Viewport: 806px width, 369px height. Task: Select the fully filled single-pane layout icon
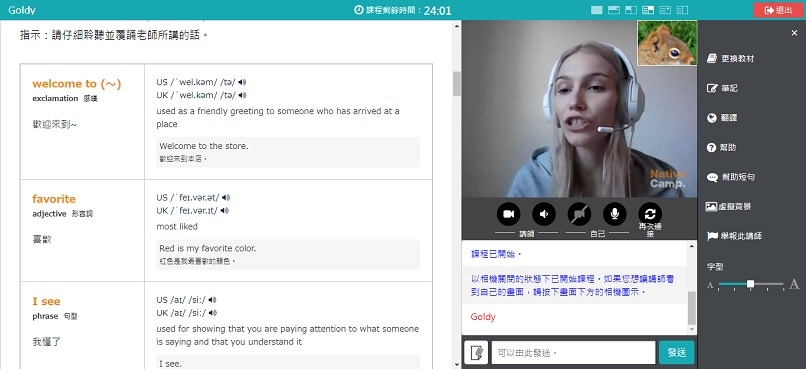(597, 10)
